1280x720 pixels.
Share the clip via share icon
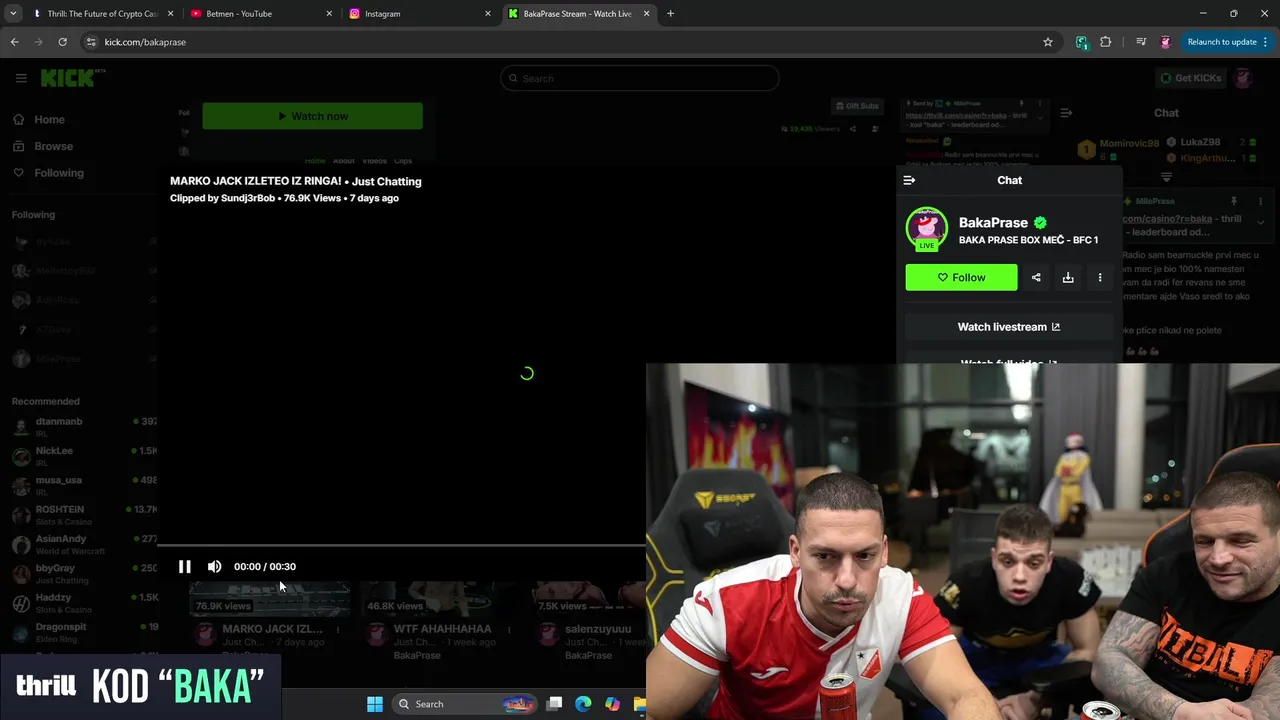tap(1036, 277)
